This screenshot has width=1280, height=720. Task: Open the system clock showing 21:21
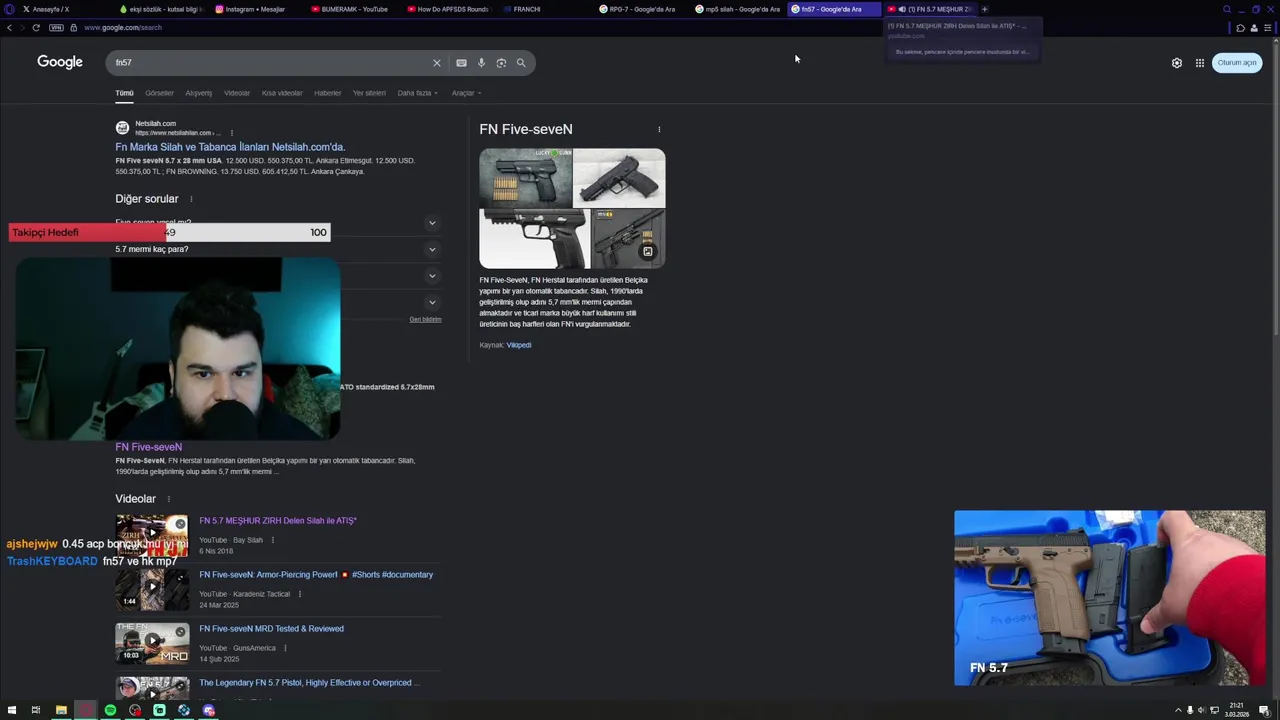[1238, 710]
